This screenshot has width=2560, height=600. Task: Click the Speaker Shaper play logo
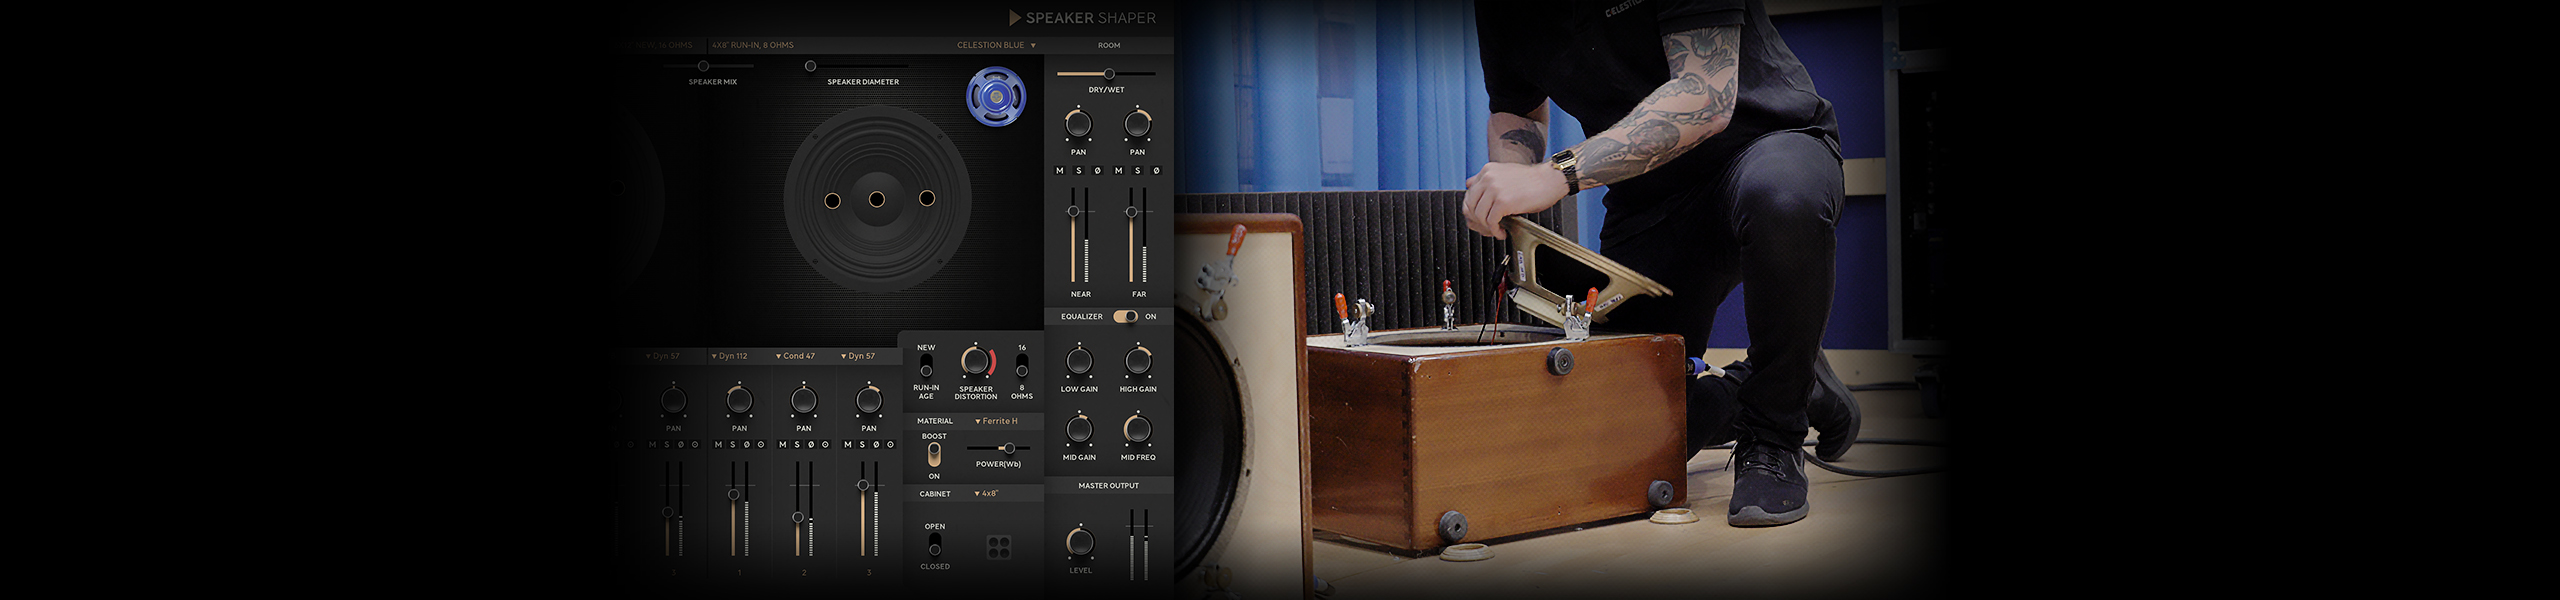coord(1015,18)
